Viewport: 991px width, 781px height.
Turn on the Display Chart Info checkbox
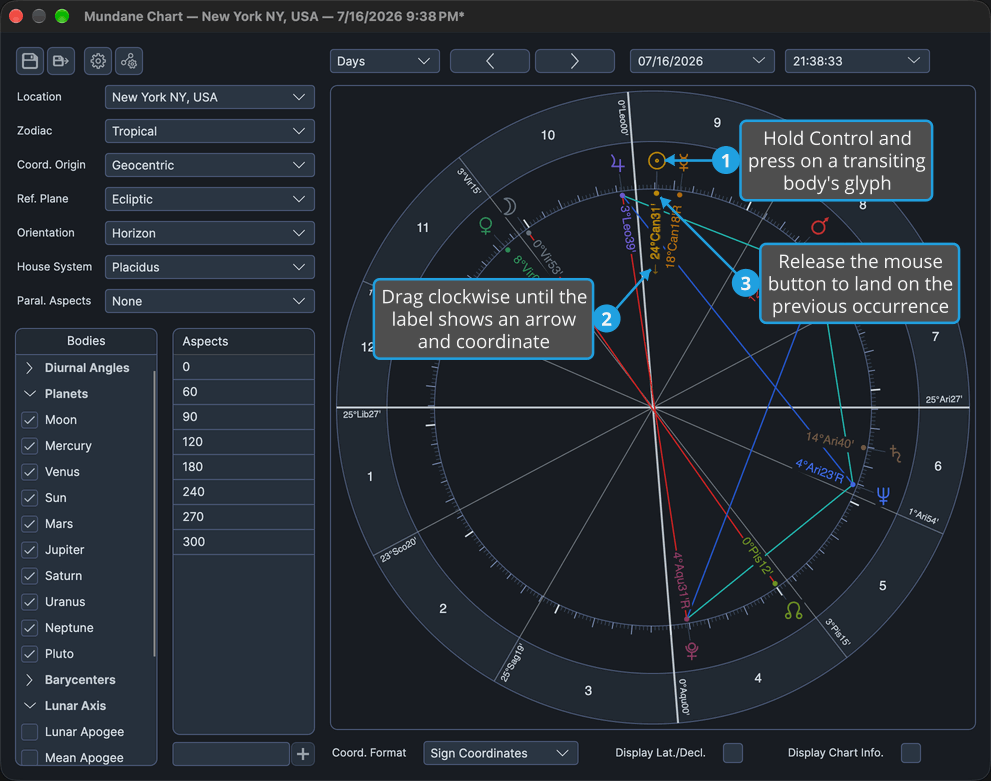click(911, 753)
